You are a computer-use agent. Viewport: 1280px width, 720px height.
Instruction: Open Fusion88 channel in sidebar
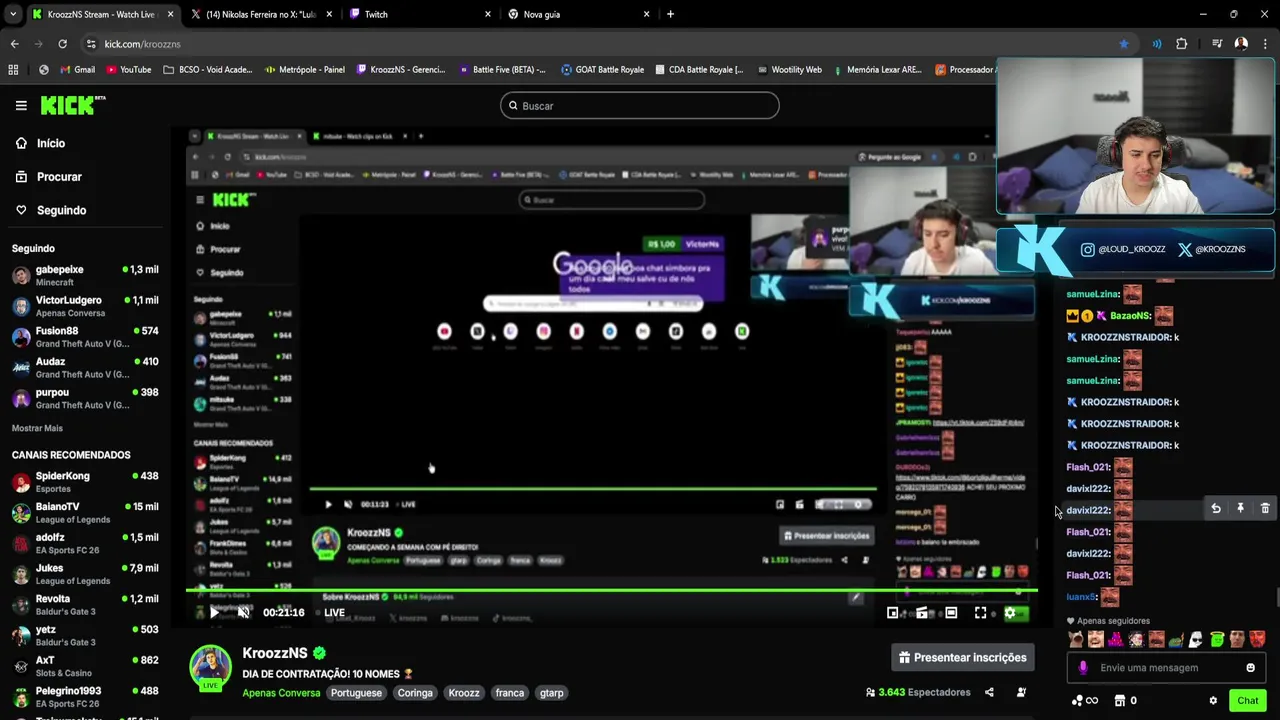point(85,337)
